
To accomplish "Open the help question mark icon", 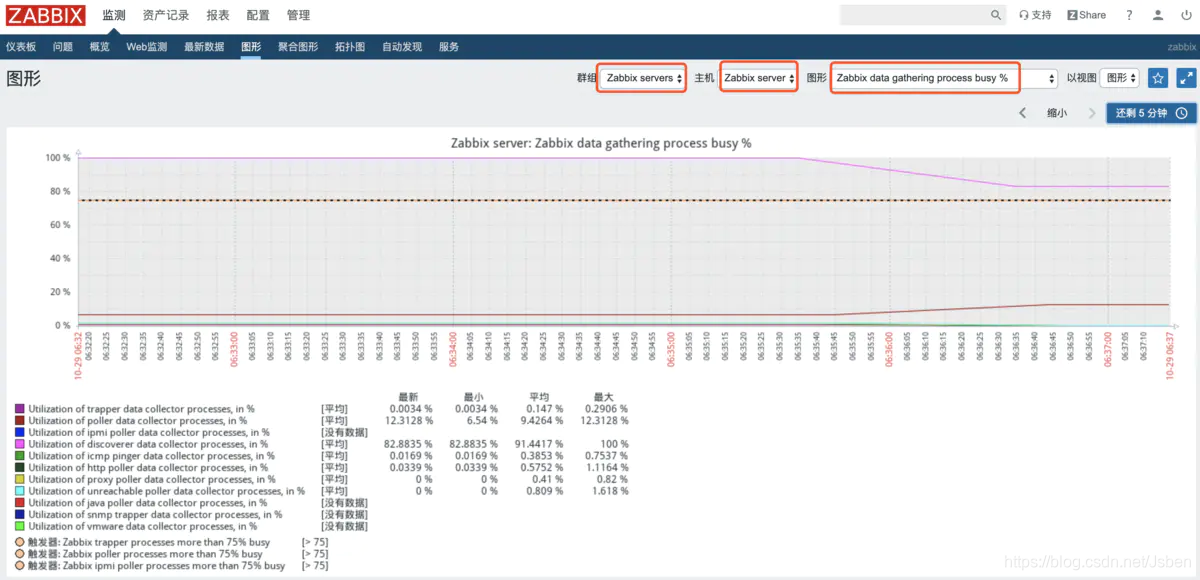I will click(1129, 15).
